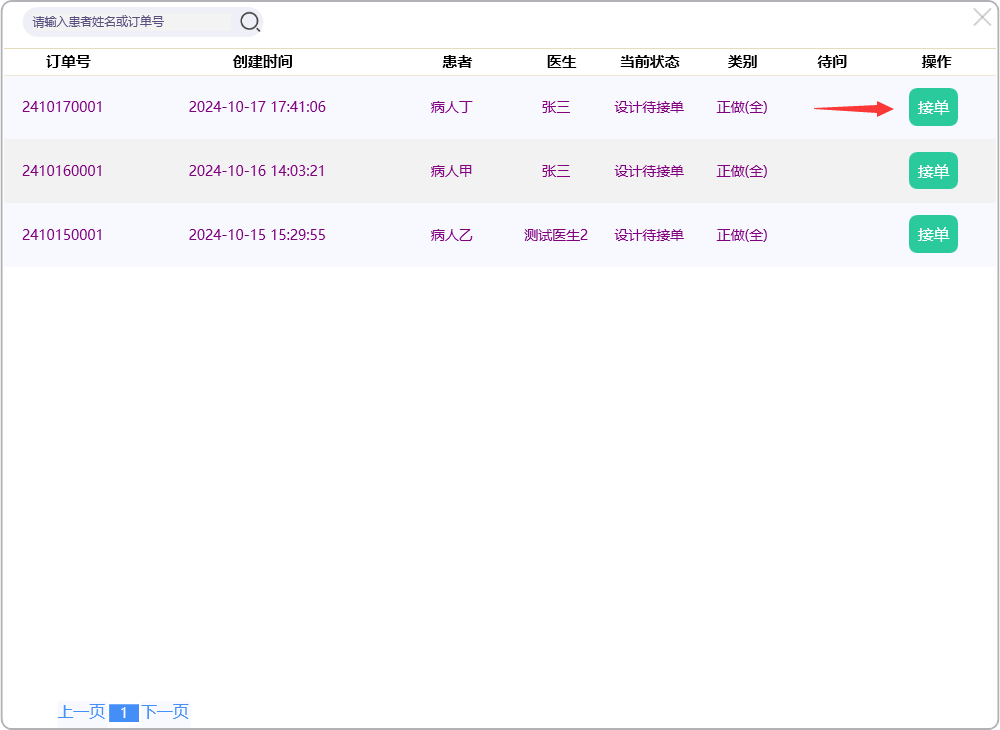Image resolution: width=1000 pixels, height=730 pixels.
Task: Accept order 2410150001 with 接单 button
Action: pyautogui.click(x=932, y=234)
